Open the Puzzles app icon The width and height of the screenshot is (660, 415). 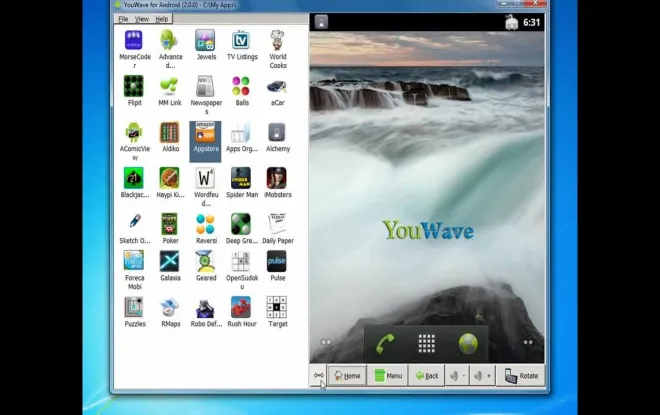134,307
